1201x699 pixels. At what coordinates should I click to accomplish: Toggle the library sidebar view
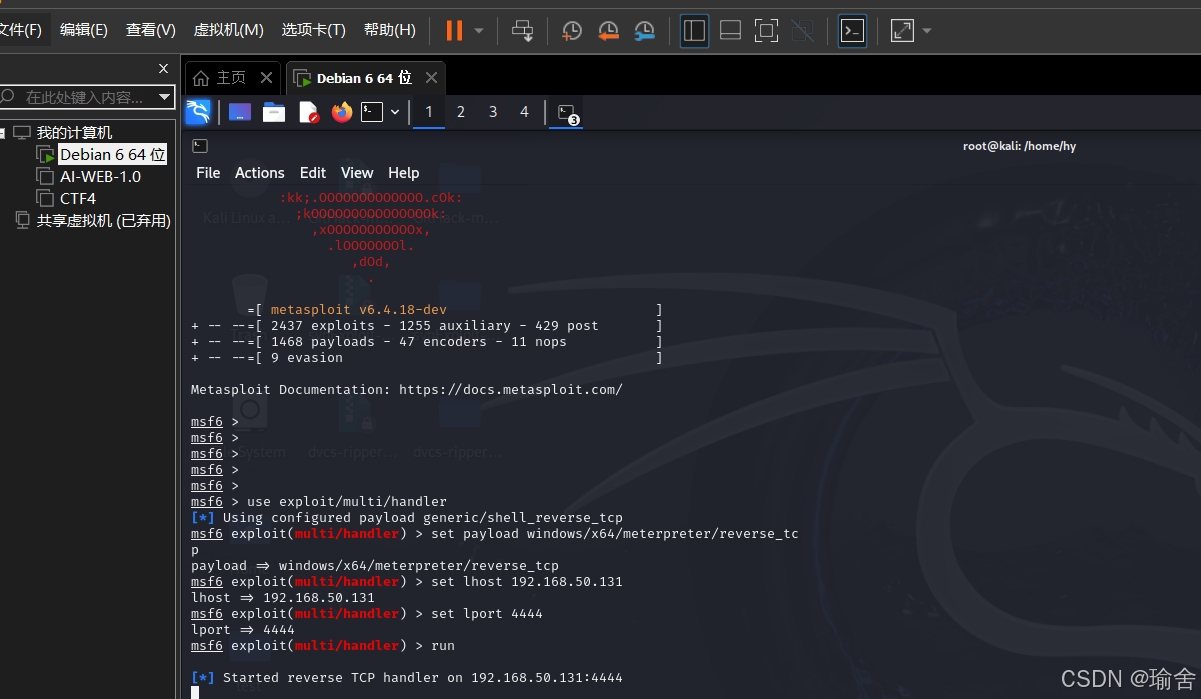[x=694, y=31]
